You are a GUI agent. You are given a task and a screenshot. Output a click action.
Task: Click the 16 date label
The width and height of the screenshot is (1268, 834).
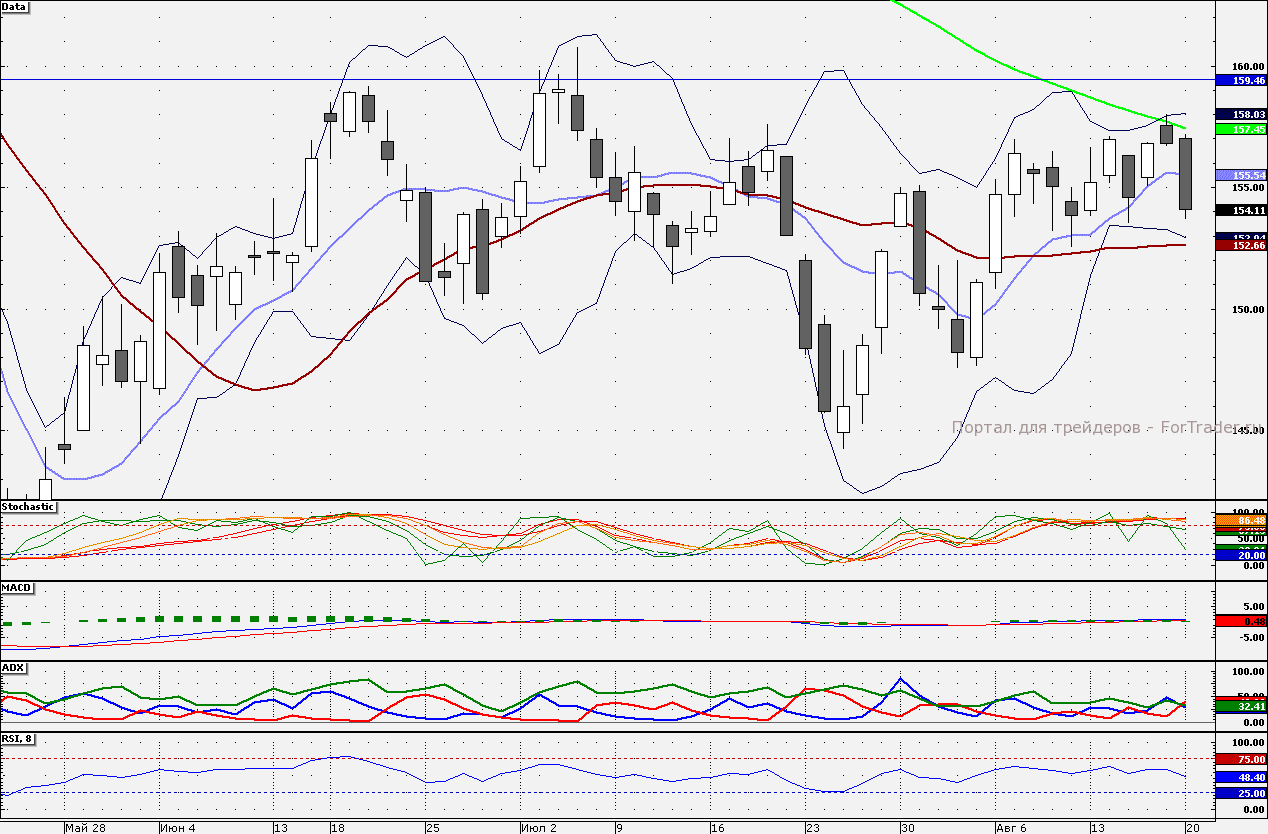coord(717,828)
